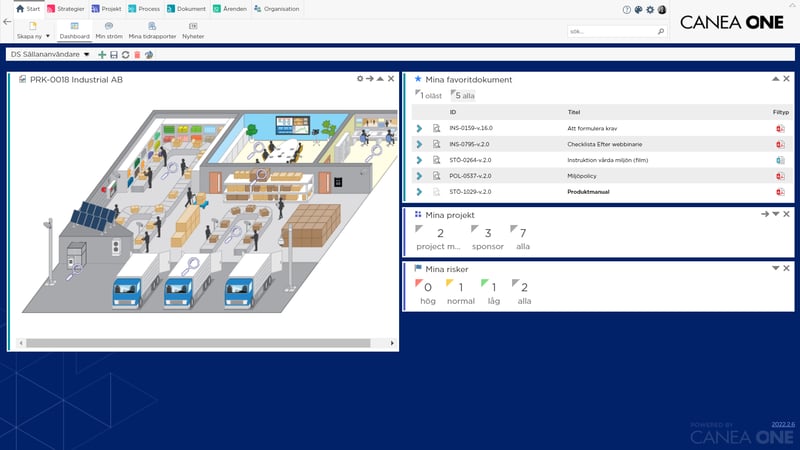Open gear settings of PRK-0018 Industrial AB widget

360,78
